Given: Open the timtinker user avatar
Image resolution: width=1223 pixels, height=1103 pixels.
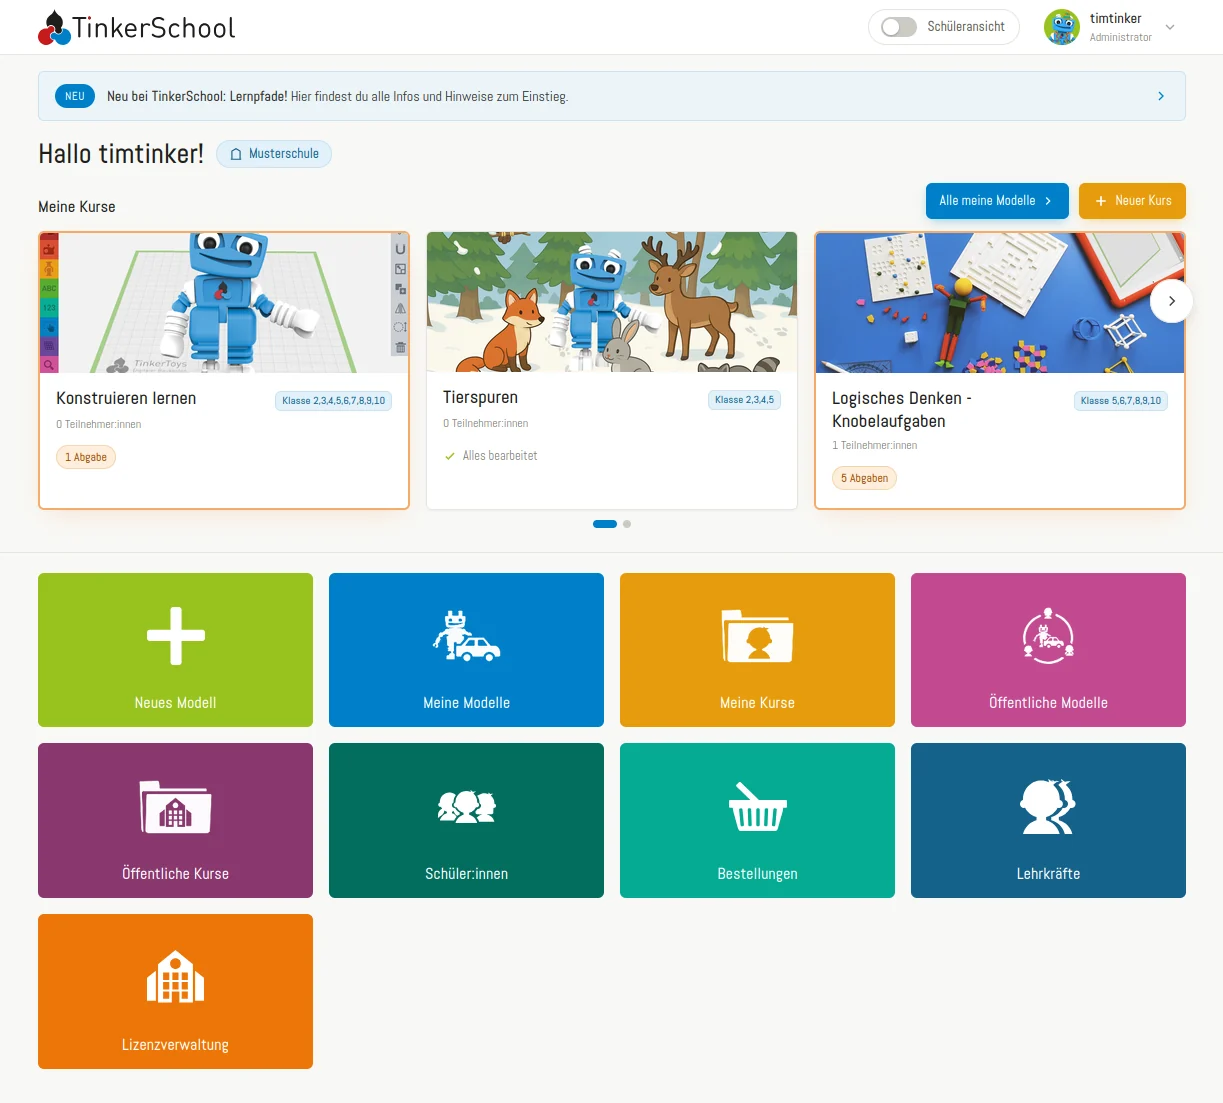Looking at the screenshot, I should [1061, 27].
